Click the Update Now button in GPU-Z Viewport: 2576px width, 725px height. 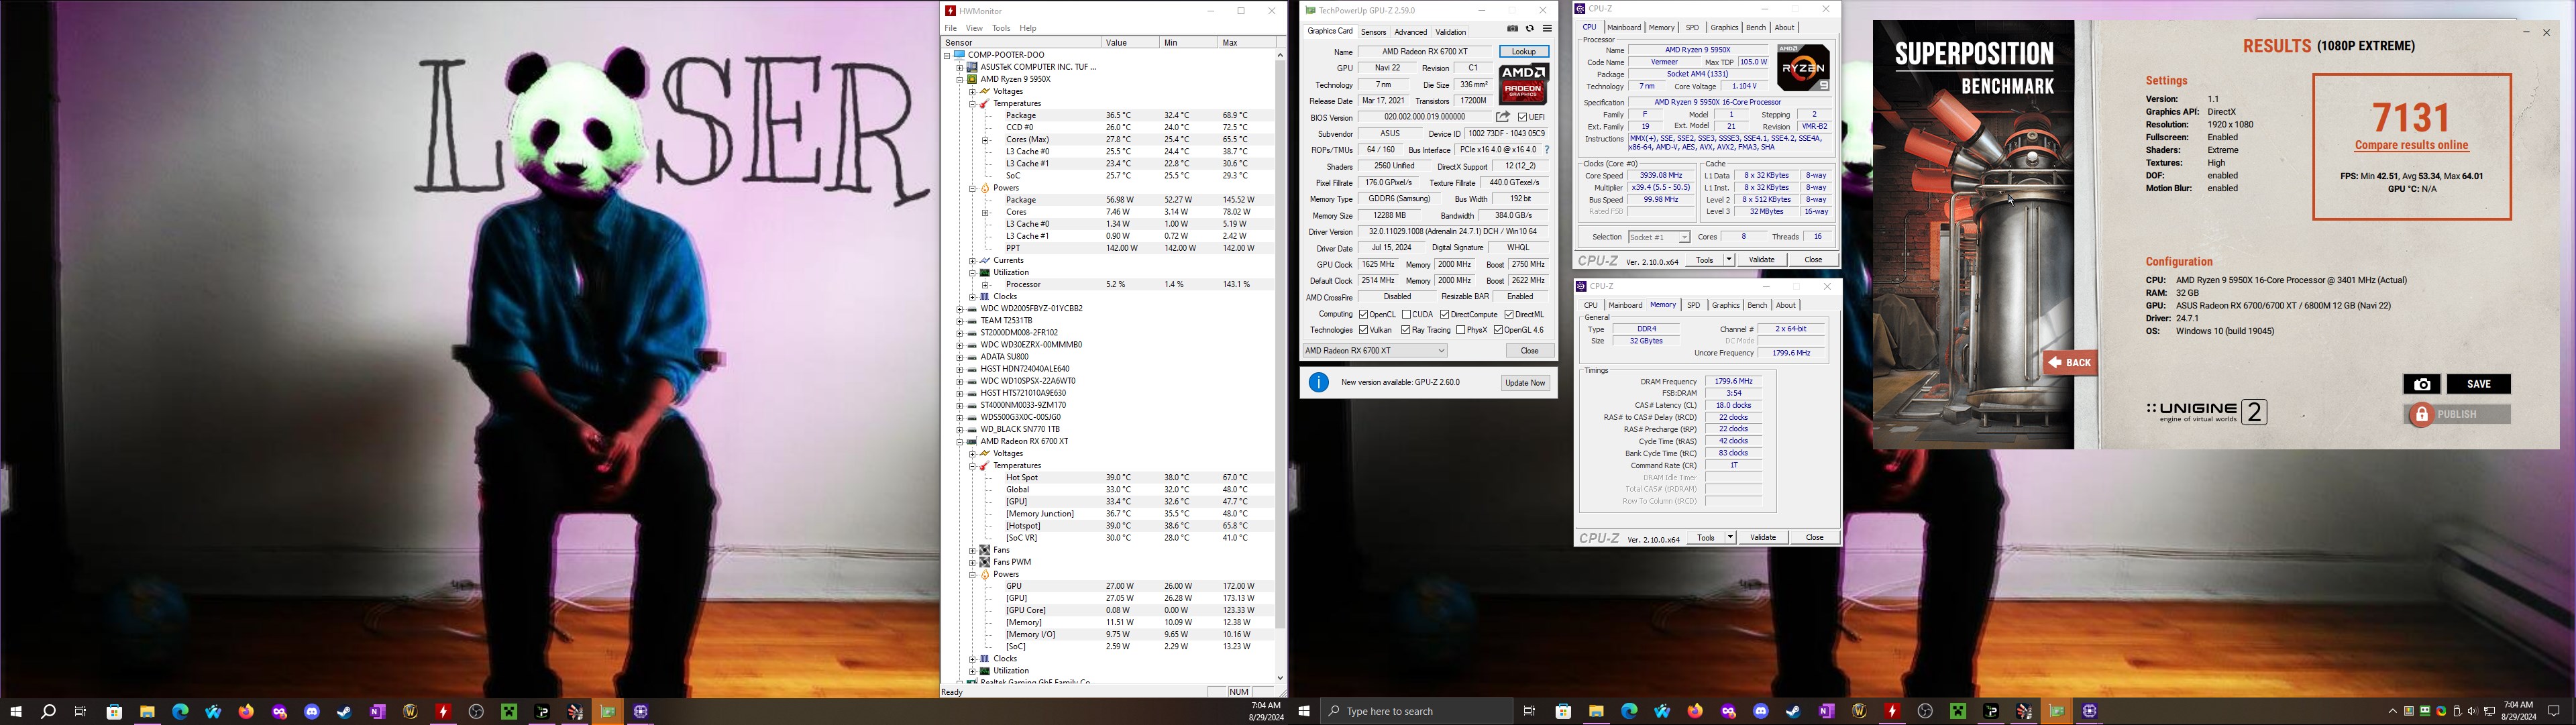coord(1525,383)
